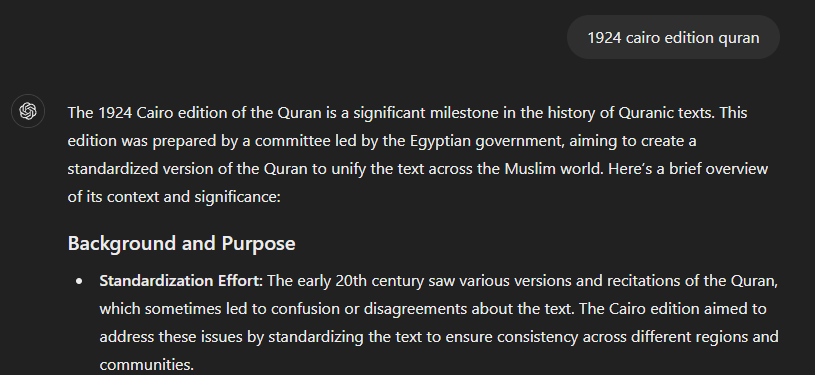The width and height of the screenshot is (815, 375).
Task: Click the "1924 cairo edition quran" message bubble
Action: 673,37
